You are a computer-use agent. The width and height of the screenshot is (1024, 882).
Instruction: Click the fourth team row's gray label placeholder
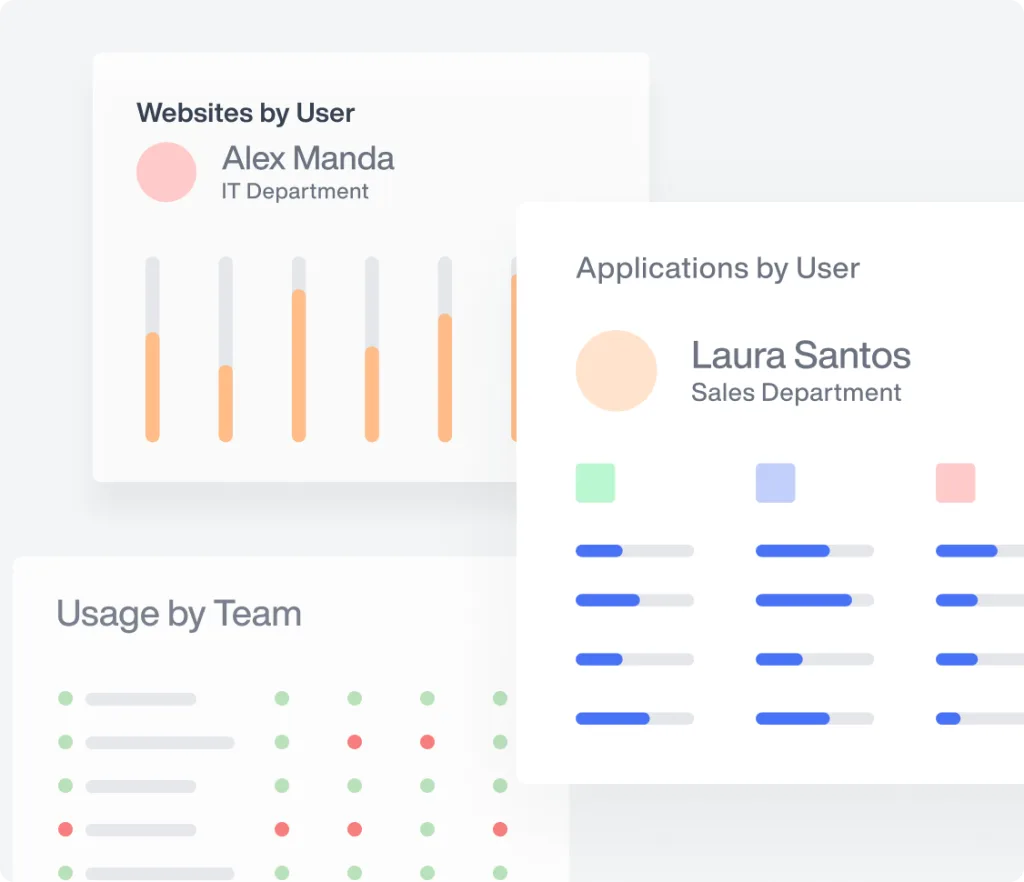click(140, 830)
